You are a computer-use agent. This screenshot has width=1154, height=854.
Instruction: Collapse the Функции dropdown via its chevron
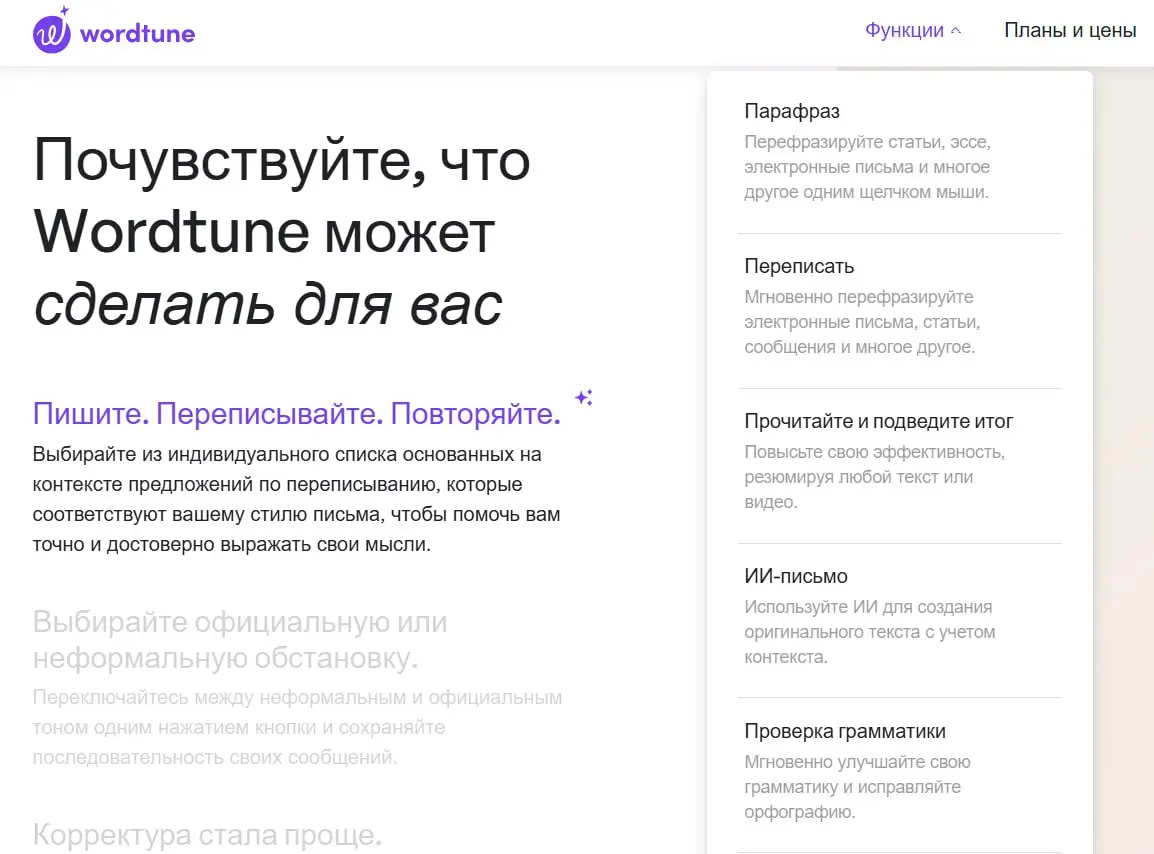pos(954,29)
